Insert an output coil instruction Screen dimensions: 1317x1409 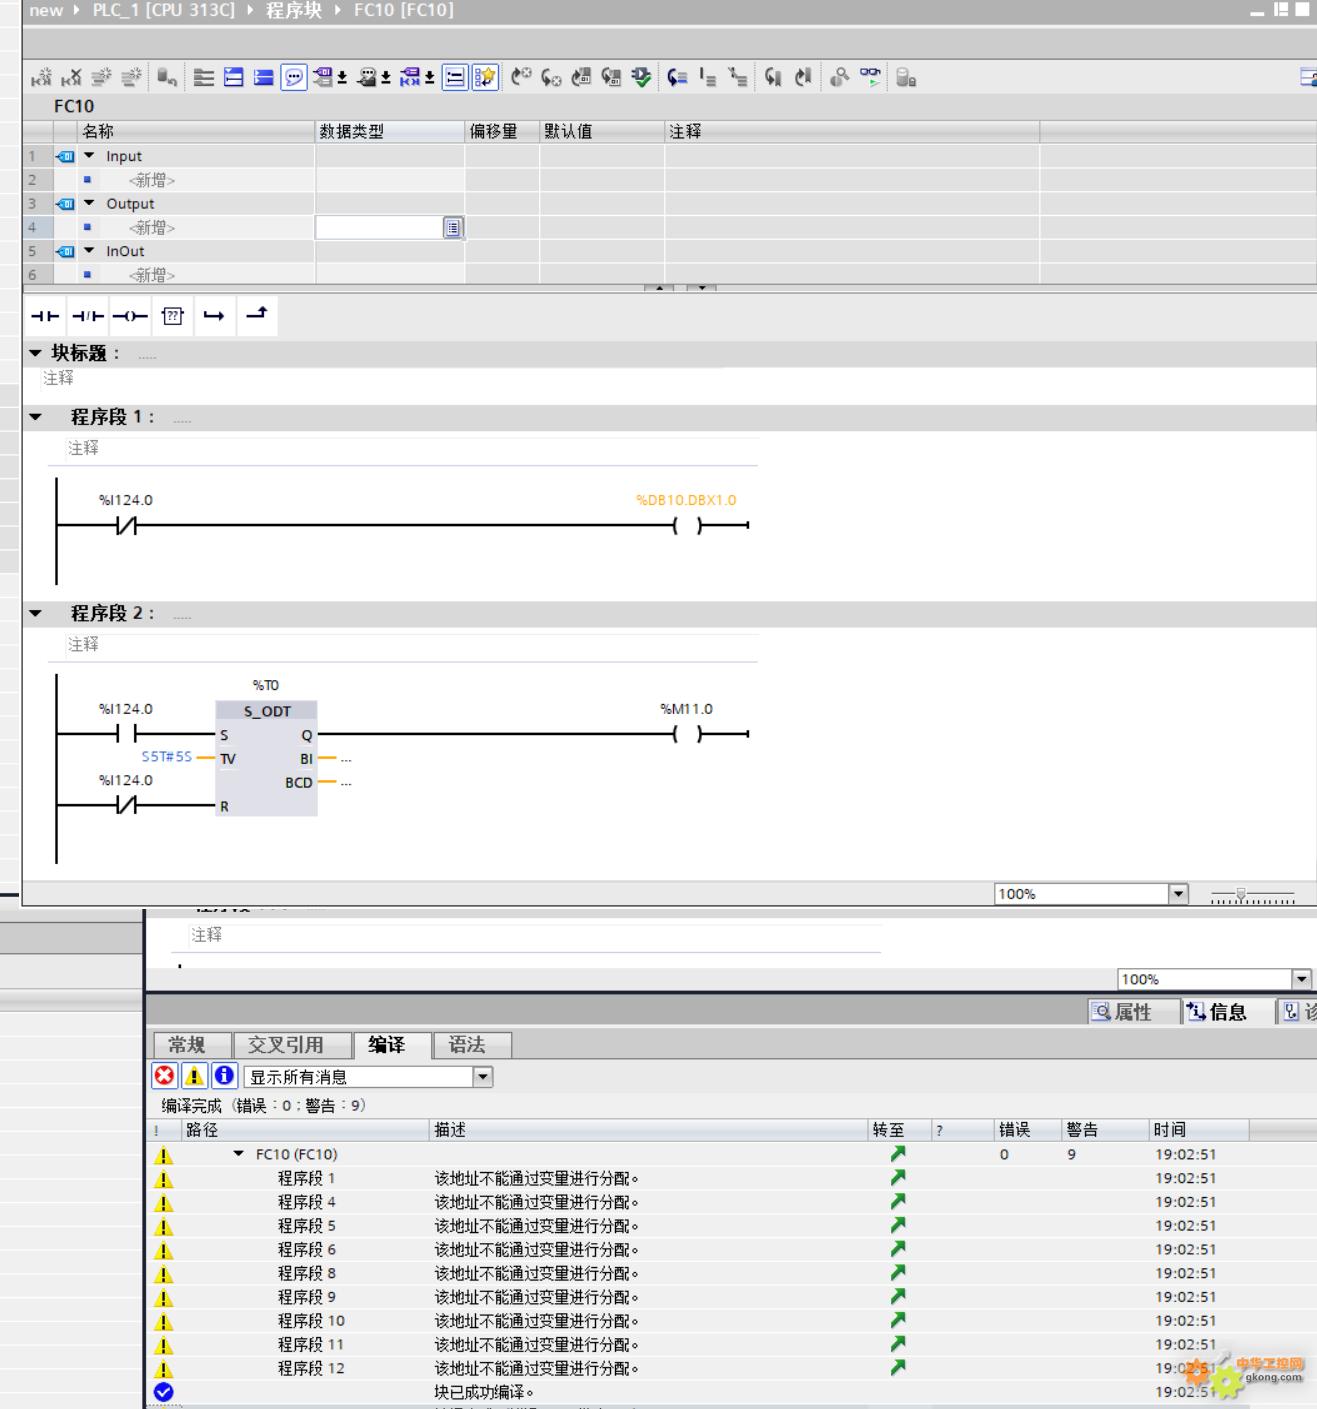[130, 316]
